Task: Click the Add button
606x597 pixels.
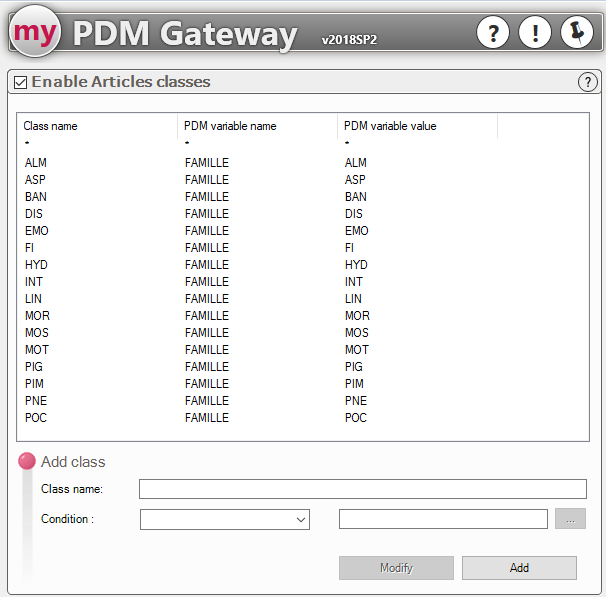Action: 519,568
